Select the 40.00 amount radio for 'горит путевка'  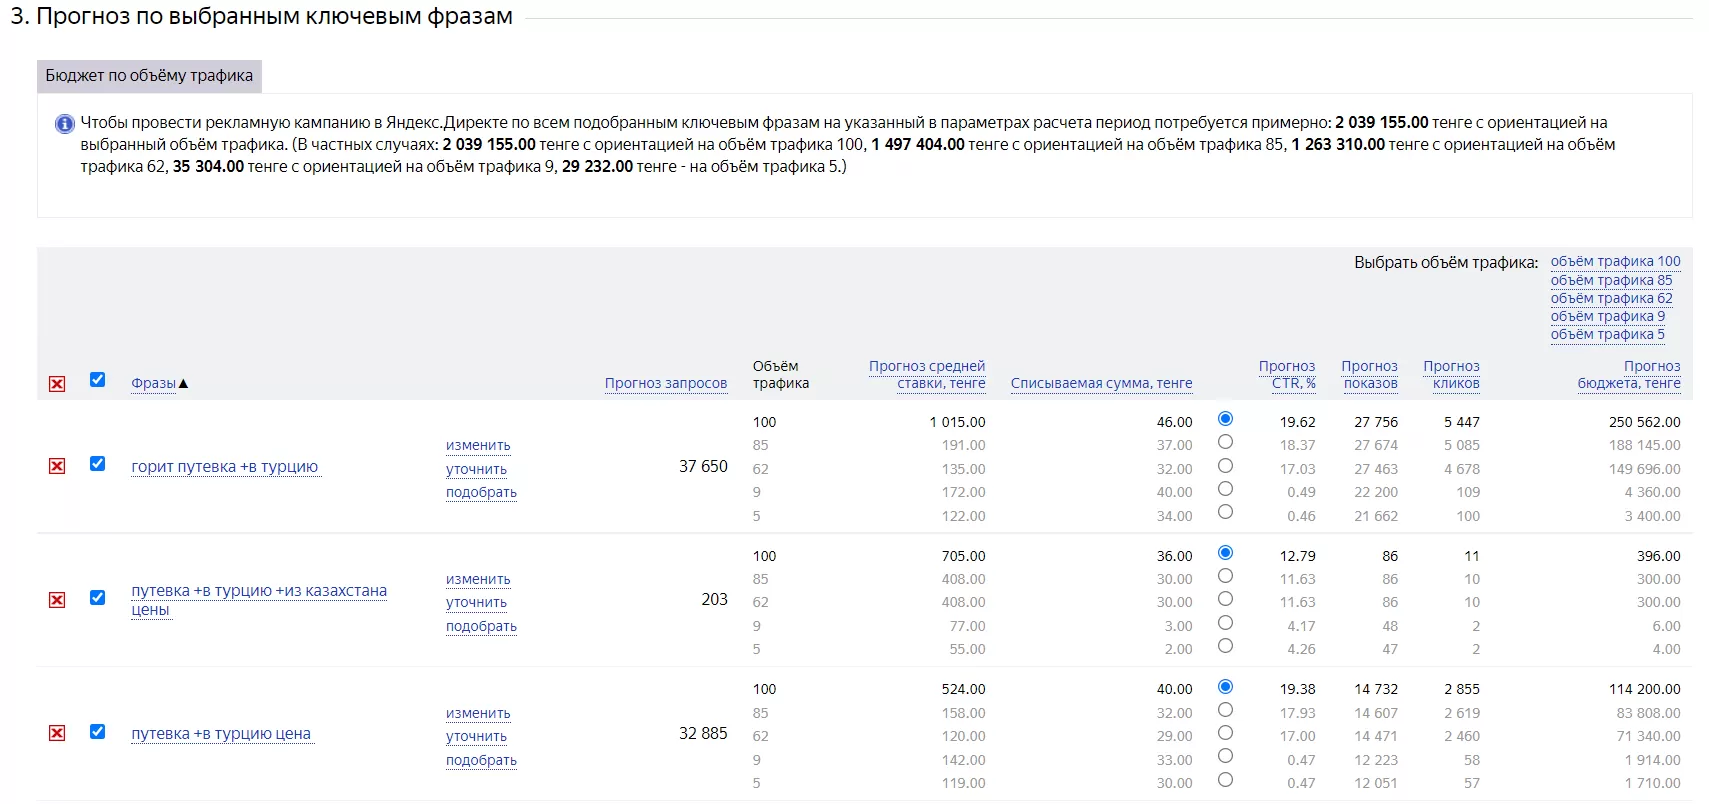tap(1225, 489)
